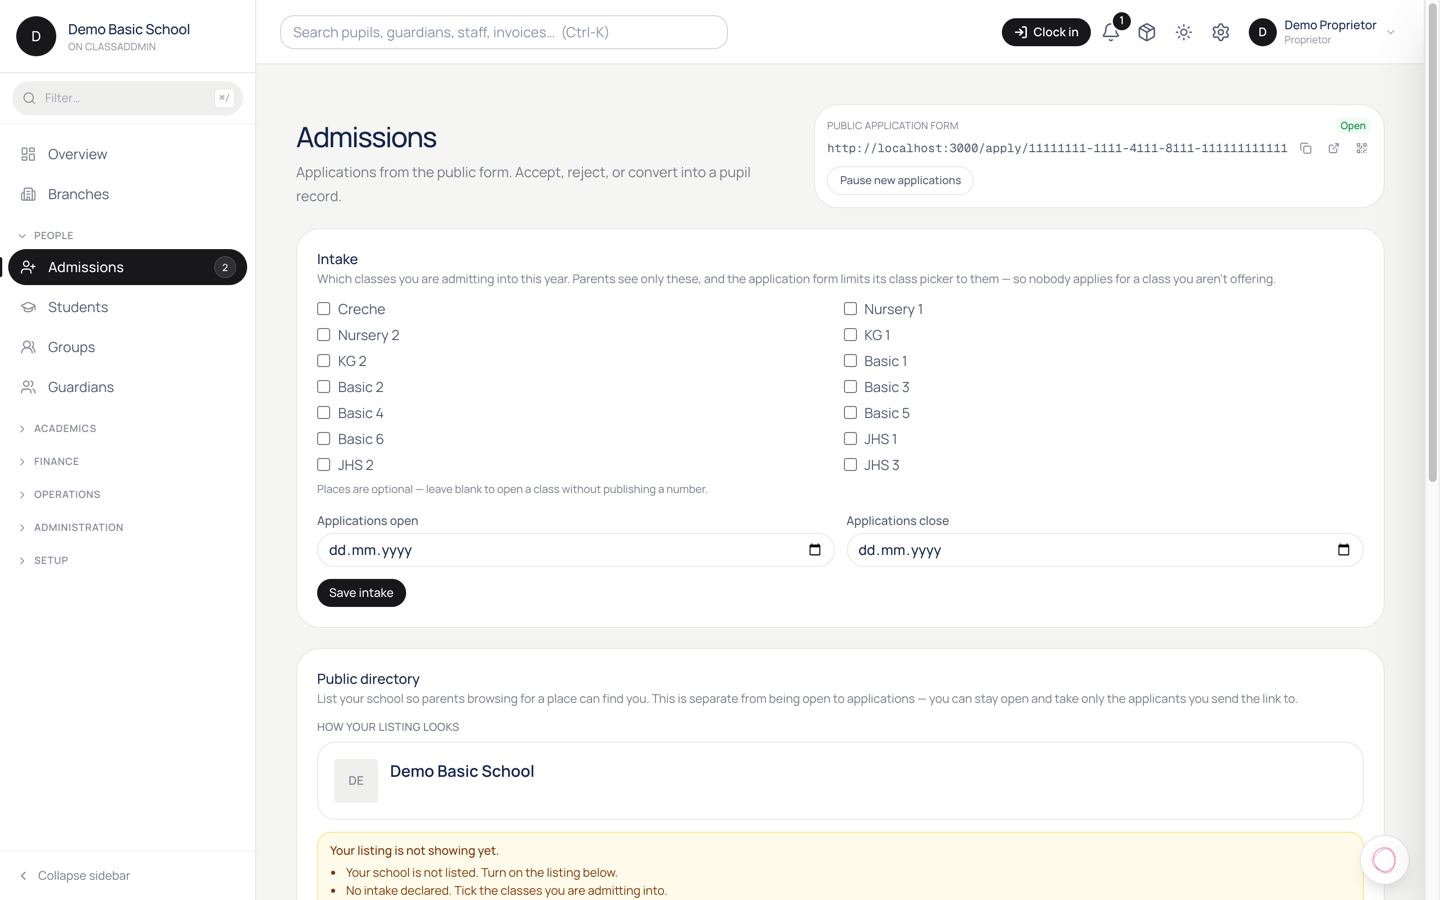Expand the OPERATIONS section
The image size is (1440, 900).
60,495
